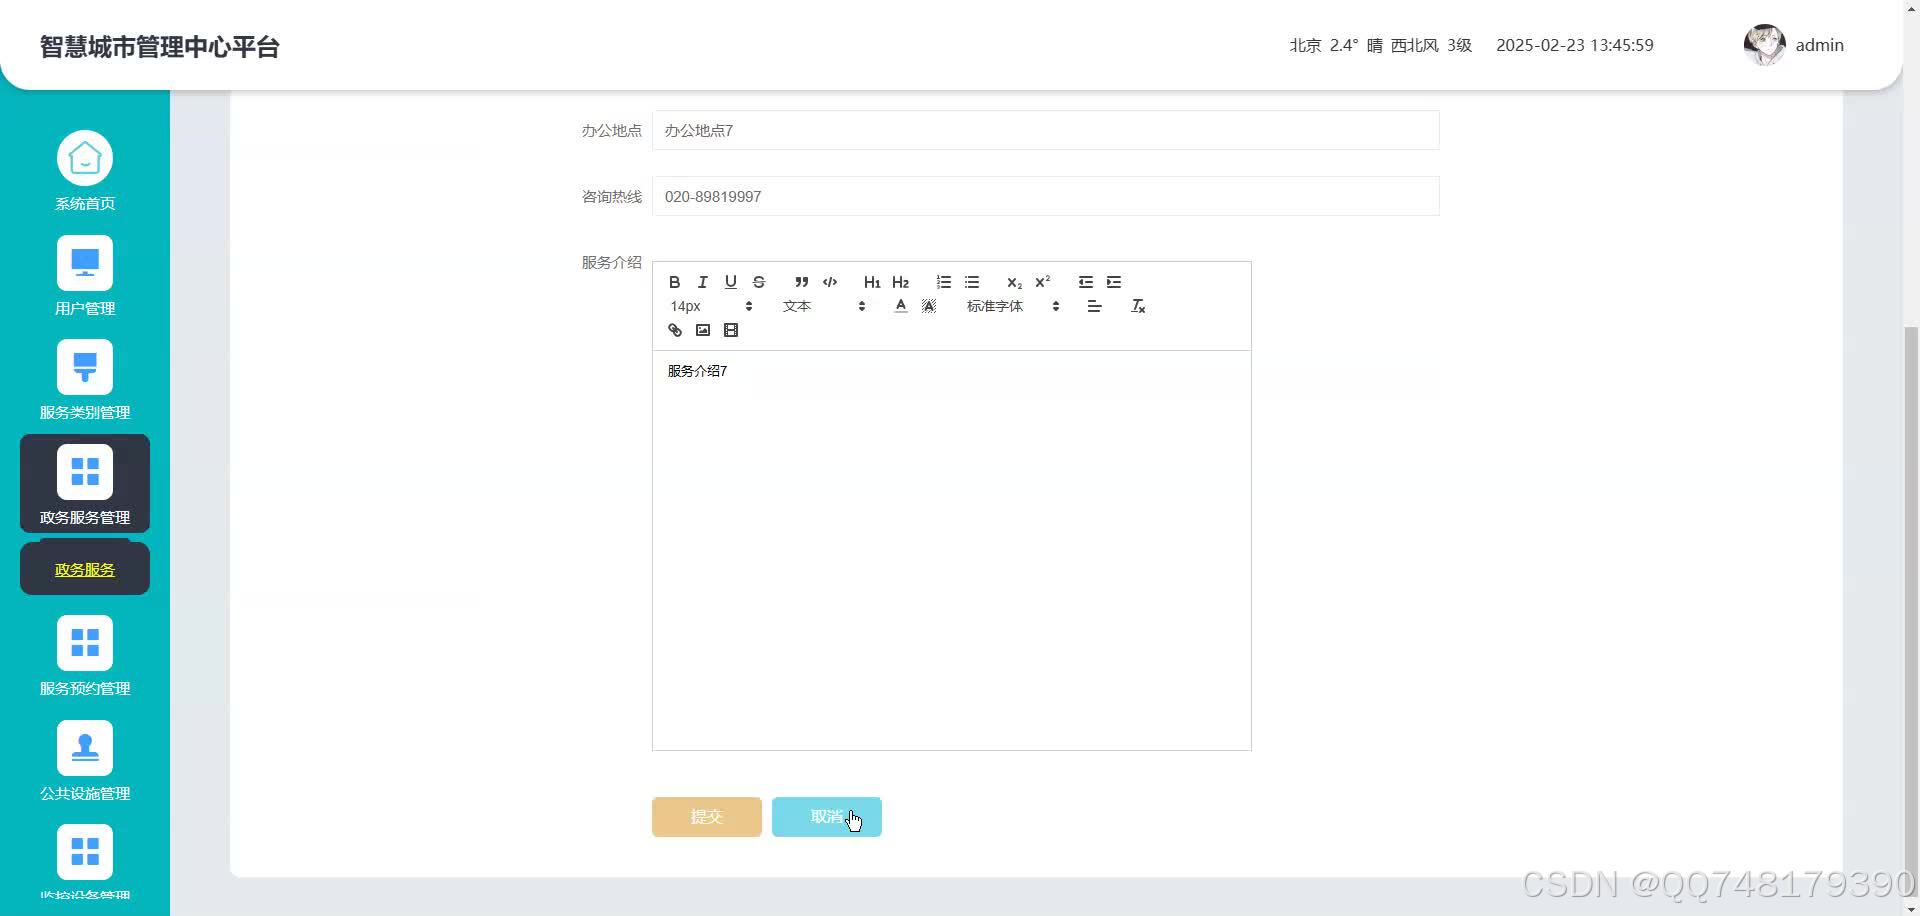Start a bulleted list
1920x916 pixels.
(971, 282)
